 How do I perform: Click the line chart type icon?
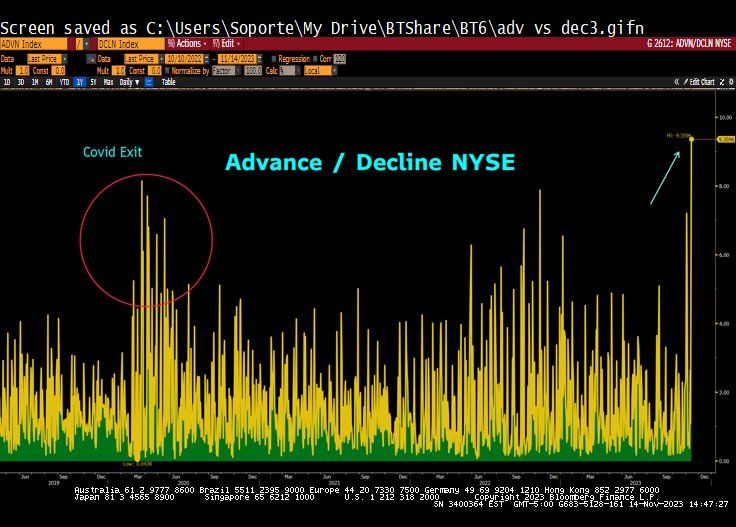[x=149, y=82]
